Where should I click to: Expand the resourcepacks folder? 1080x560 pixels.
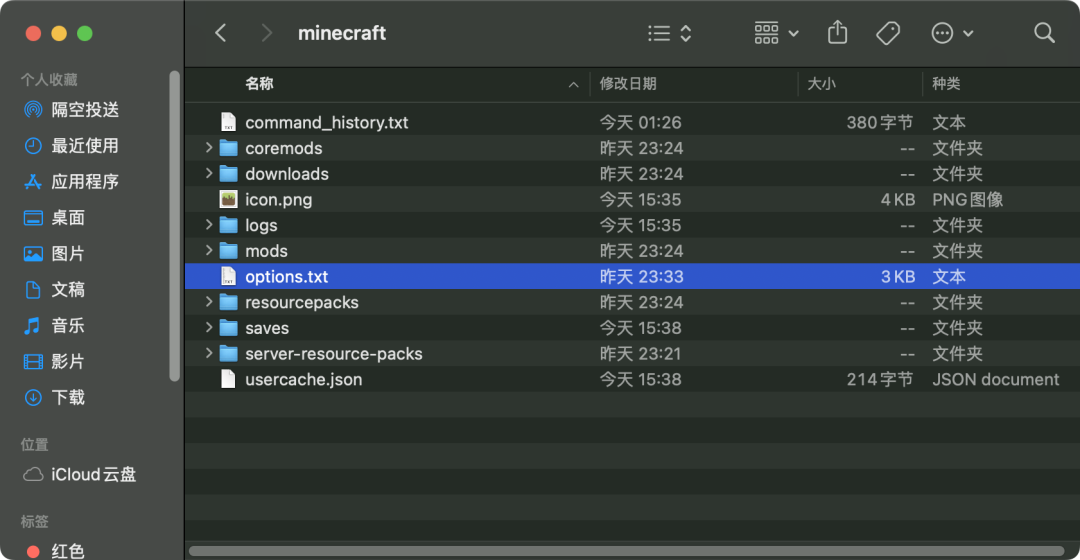coord(209,302)
